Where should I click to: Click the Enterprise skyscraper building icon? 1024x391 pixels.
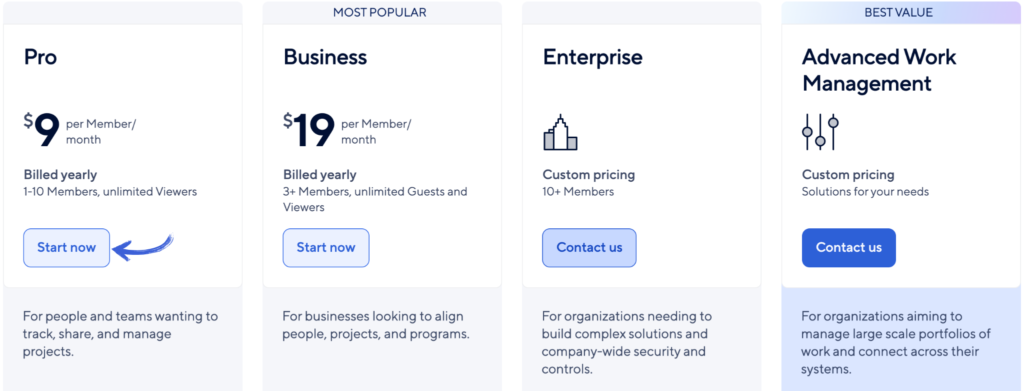pos(560,132)
